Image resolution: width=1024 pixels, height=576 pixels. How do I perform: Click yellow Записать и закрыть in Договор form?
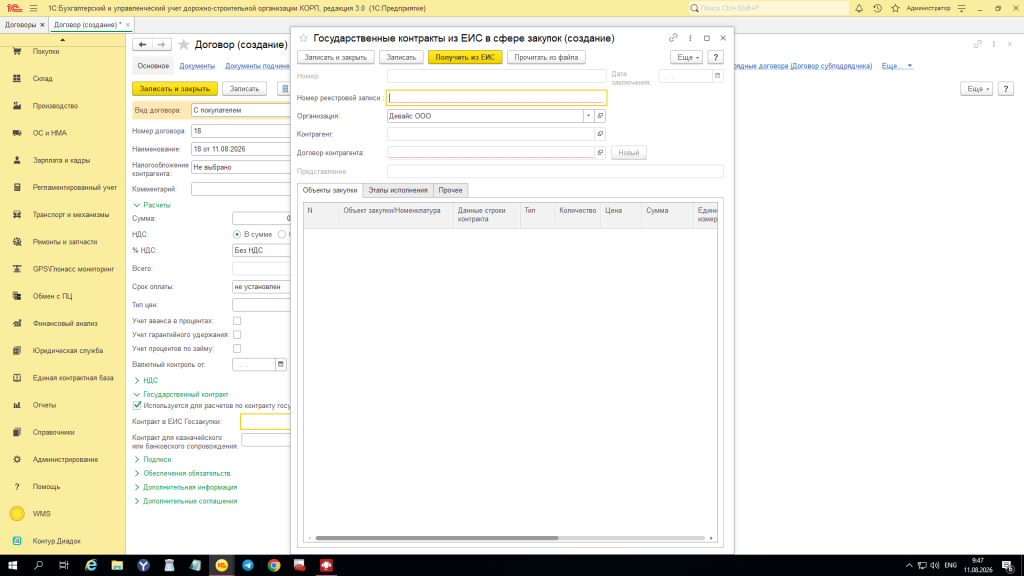coord(175,89)
